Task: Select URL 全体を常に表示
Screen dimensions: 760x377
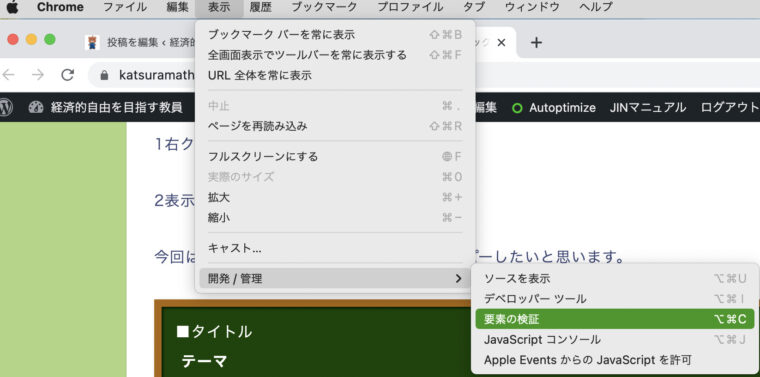Action: [335, 76]
